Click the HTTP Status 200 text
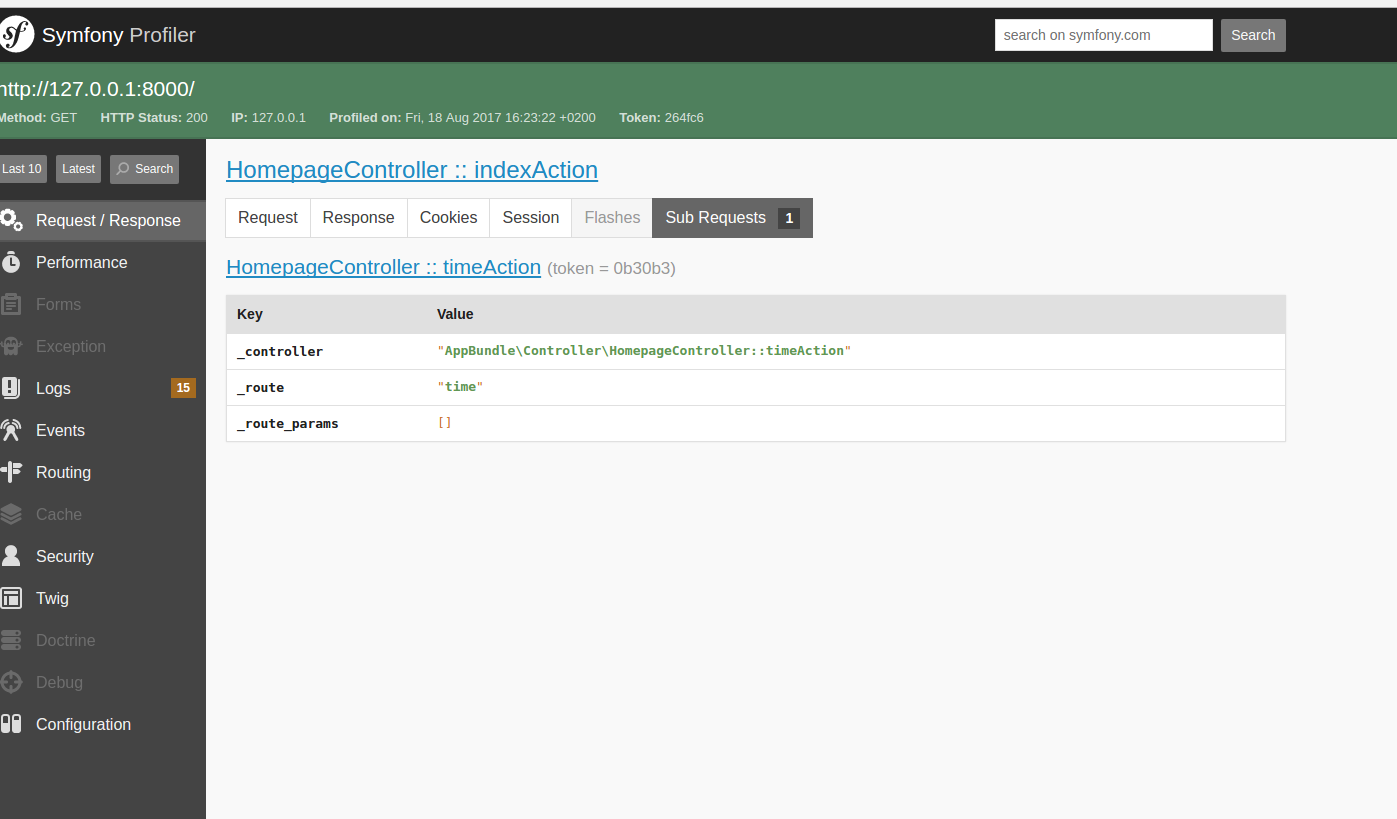 pyautogui.click(x=154, y=117)
